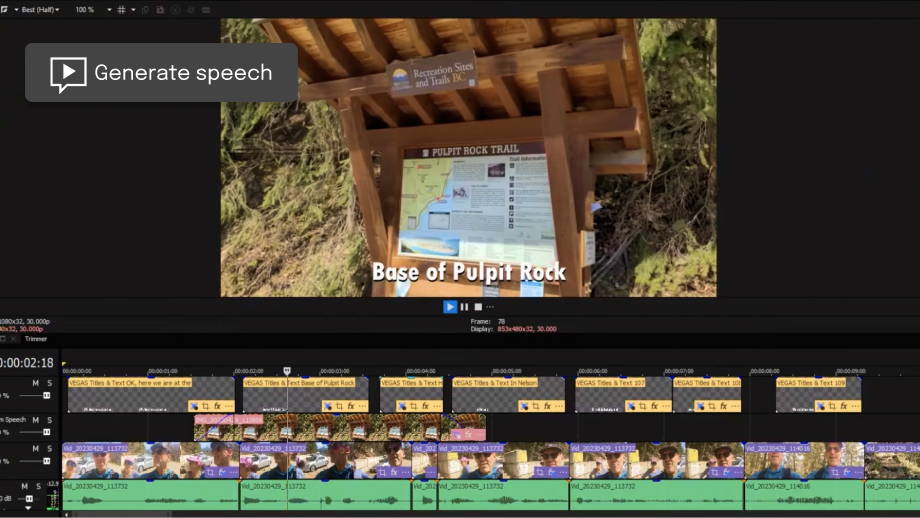Open pan/crop on 'Base of Pulpit Rock' clip
Image resolution: width=920 pixels, height=518 pixels.
click(339, 406)
